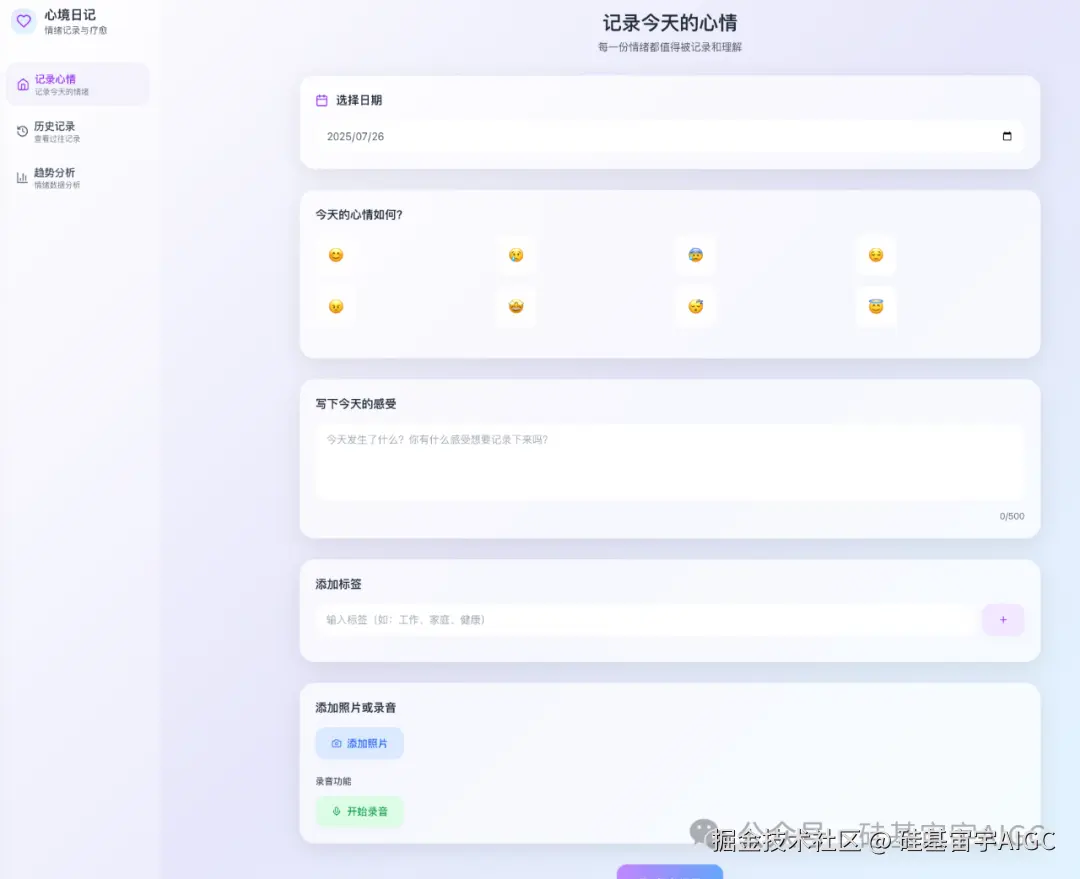
Task: Click the 添加照片 button
Action: click(x=359, y=743)
